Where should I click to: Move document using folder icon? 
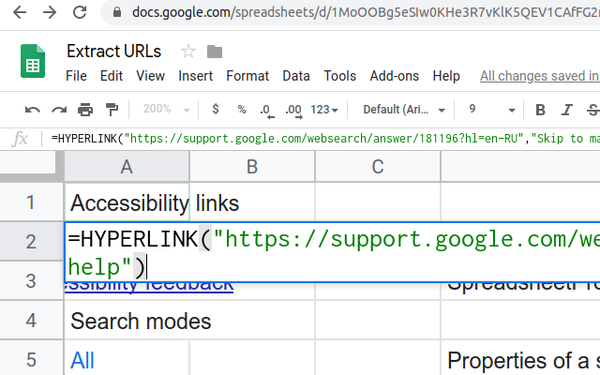point(214,52)
